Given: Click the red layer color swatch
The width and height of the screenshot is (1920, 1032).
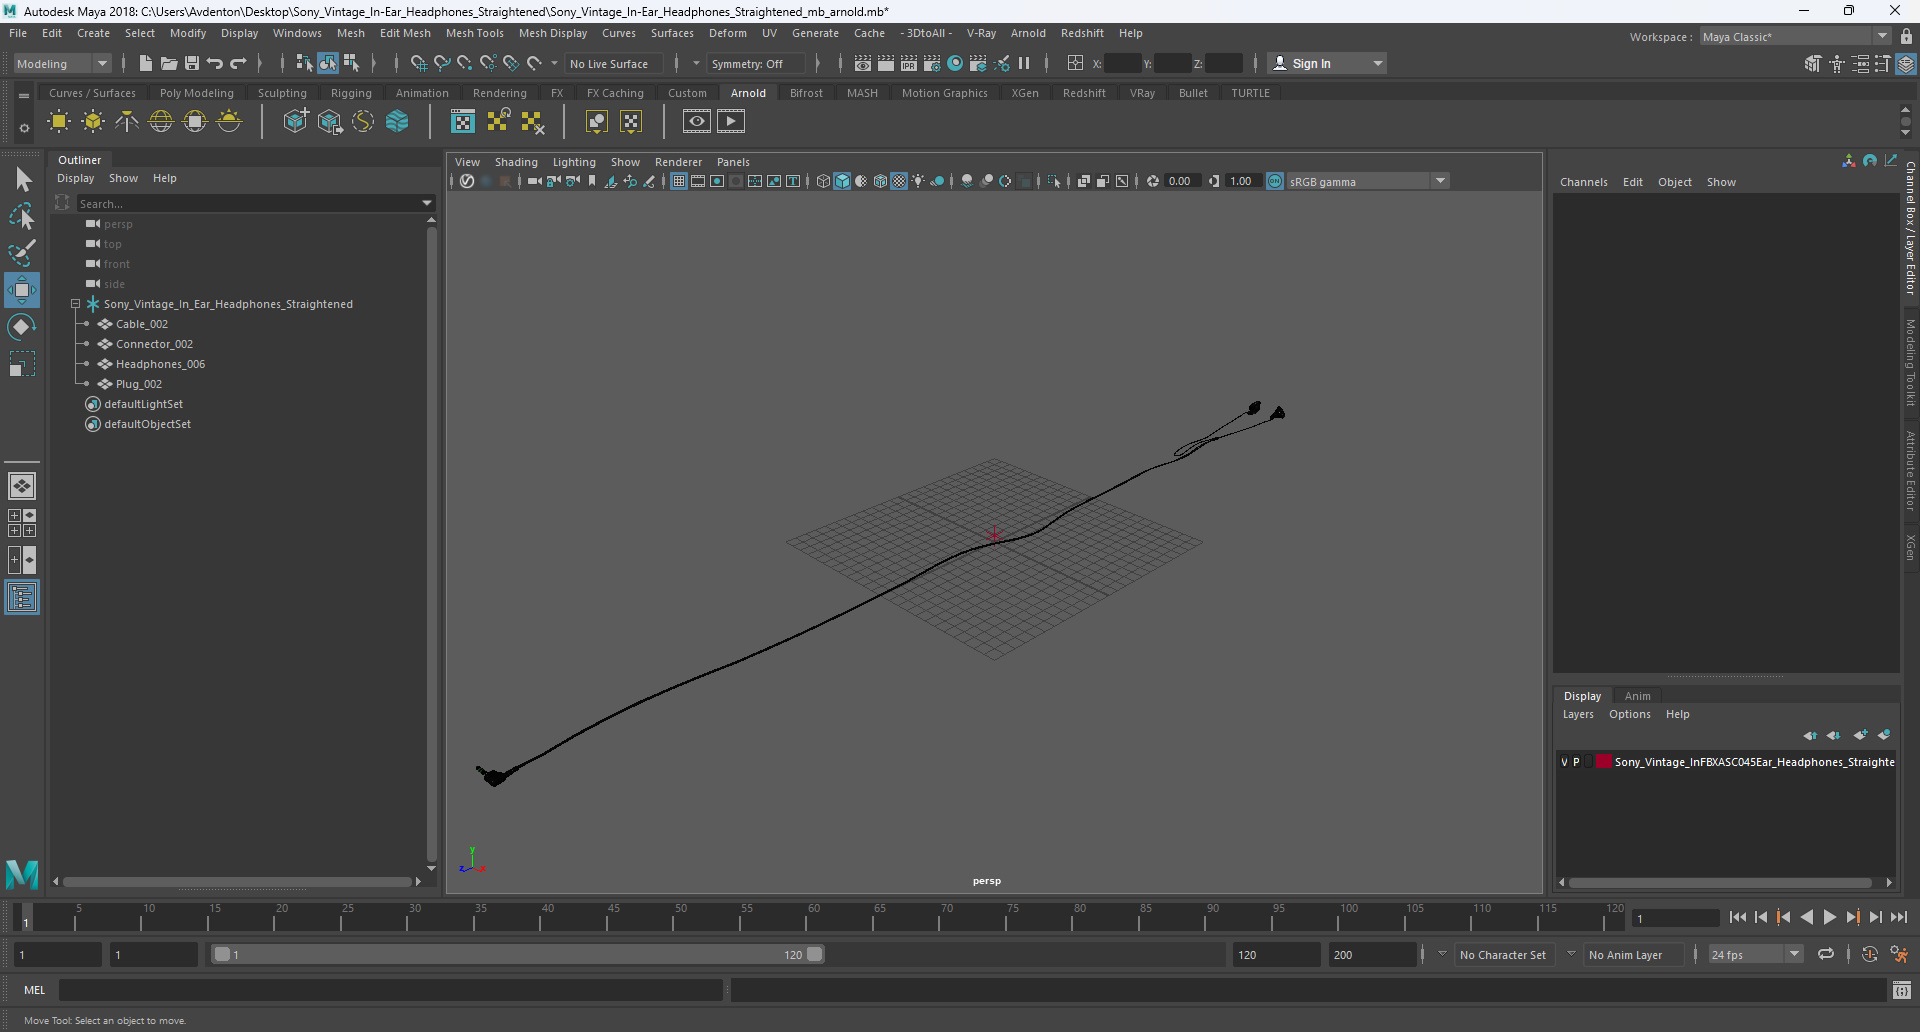Looking at the screenshot, I should (1604, 762).
